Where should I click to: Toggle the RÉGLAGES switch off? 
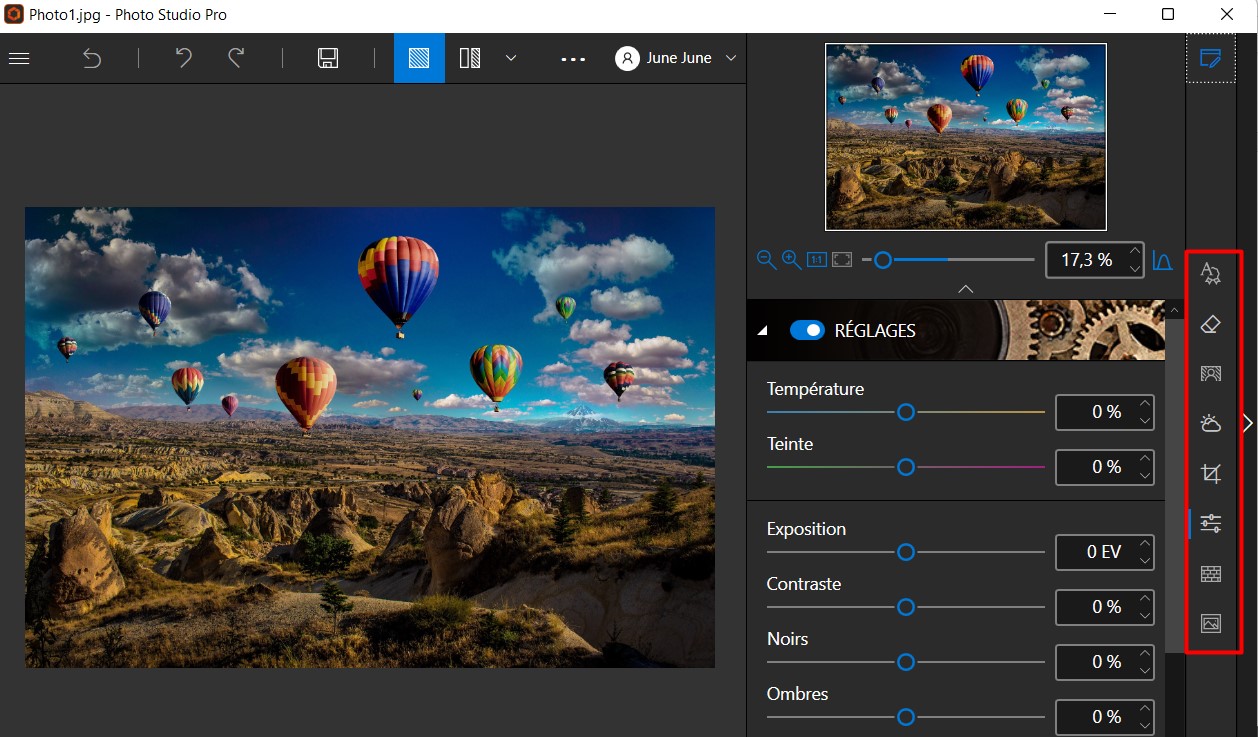(807, 330)
